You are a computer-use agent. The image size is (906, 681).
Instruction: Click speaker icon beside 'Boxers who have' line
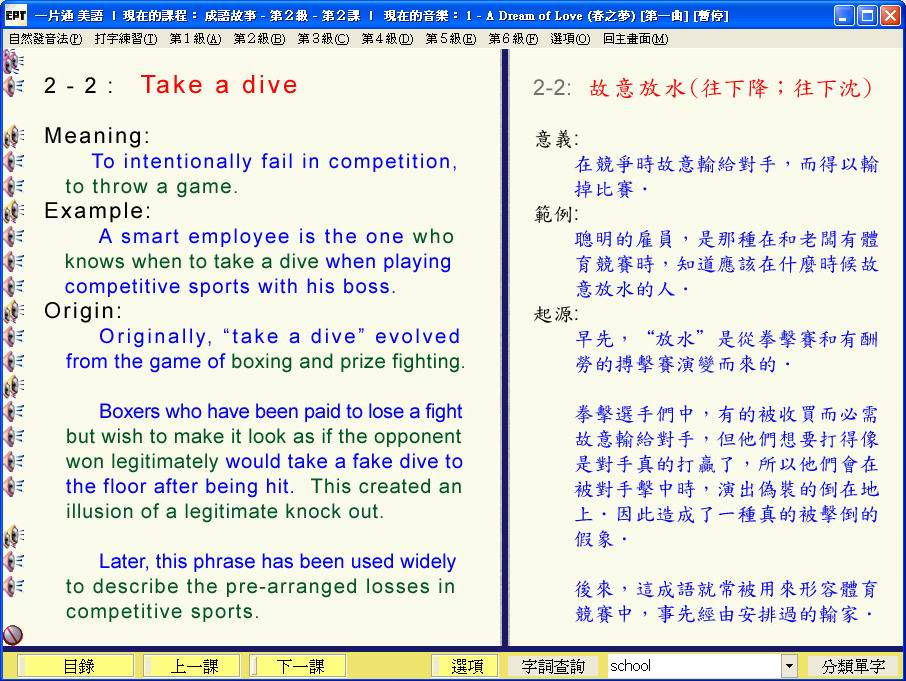click(14, 411)
